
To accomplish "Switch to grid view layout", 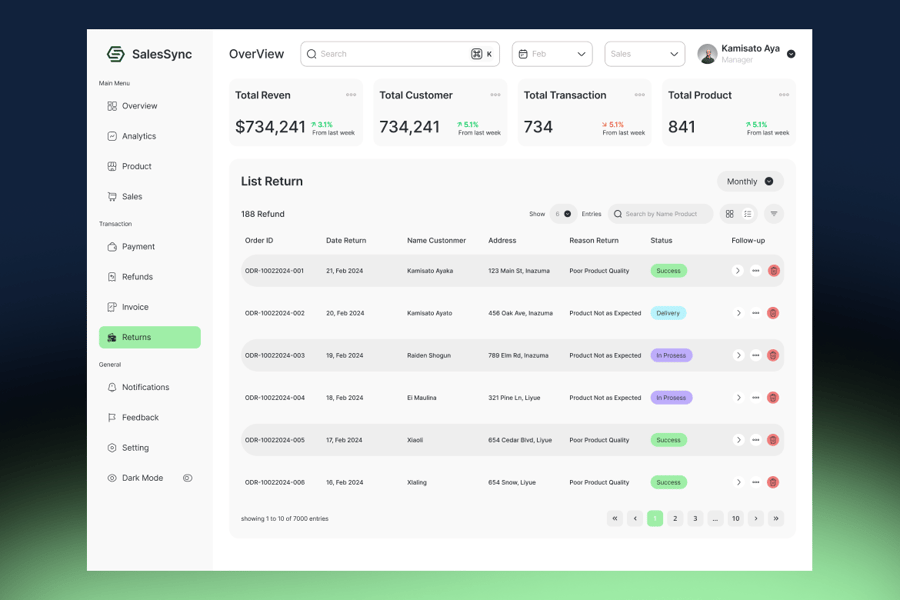I will 730,214.
